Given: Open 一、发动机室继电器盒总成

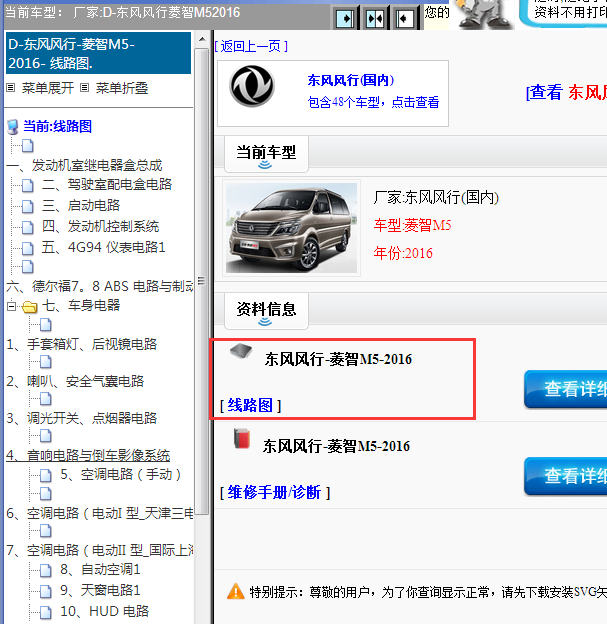Looking at the screenshot, I should tap(84, 165).
